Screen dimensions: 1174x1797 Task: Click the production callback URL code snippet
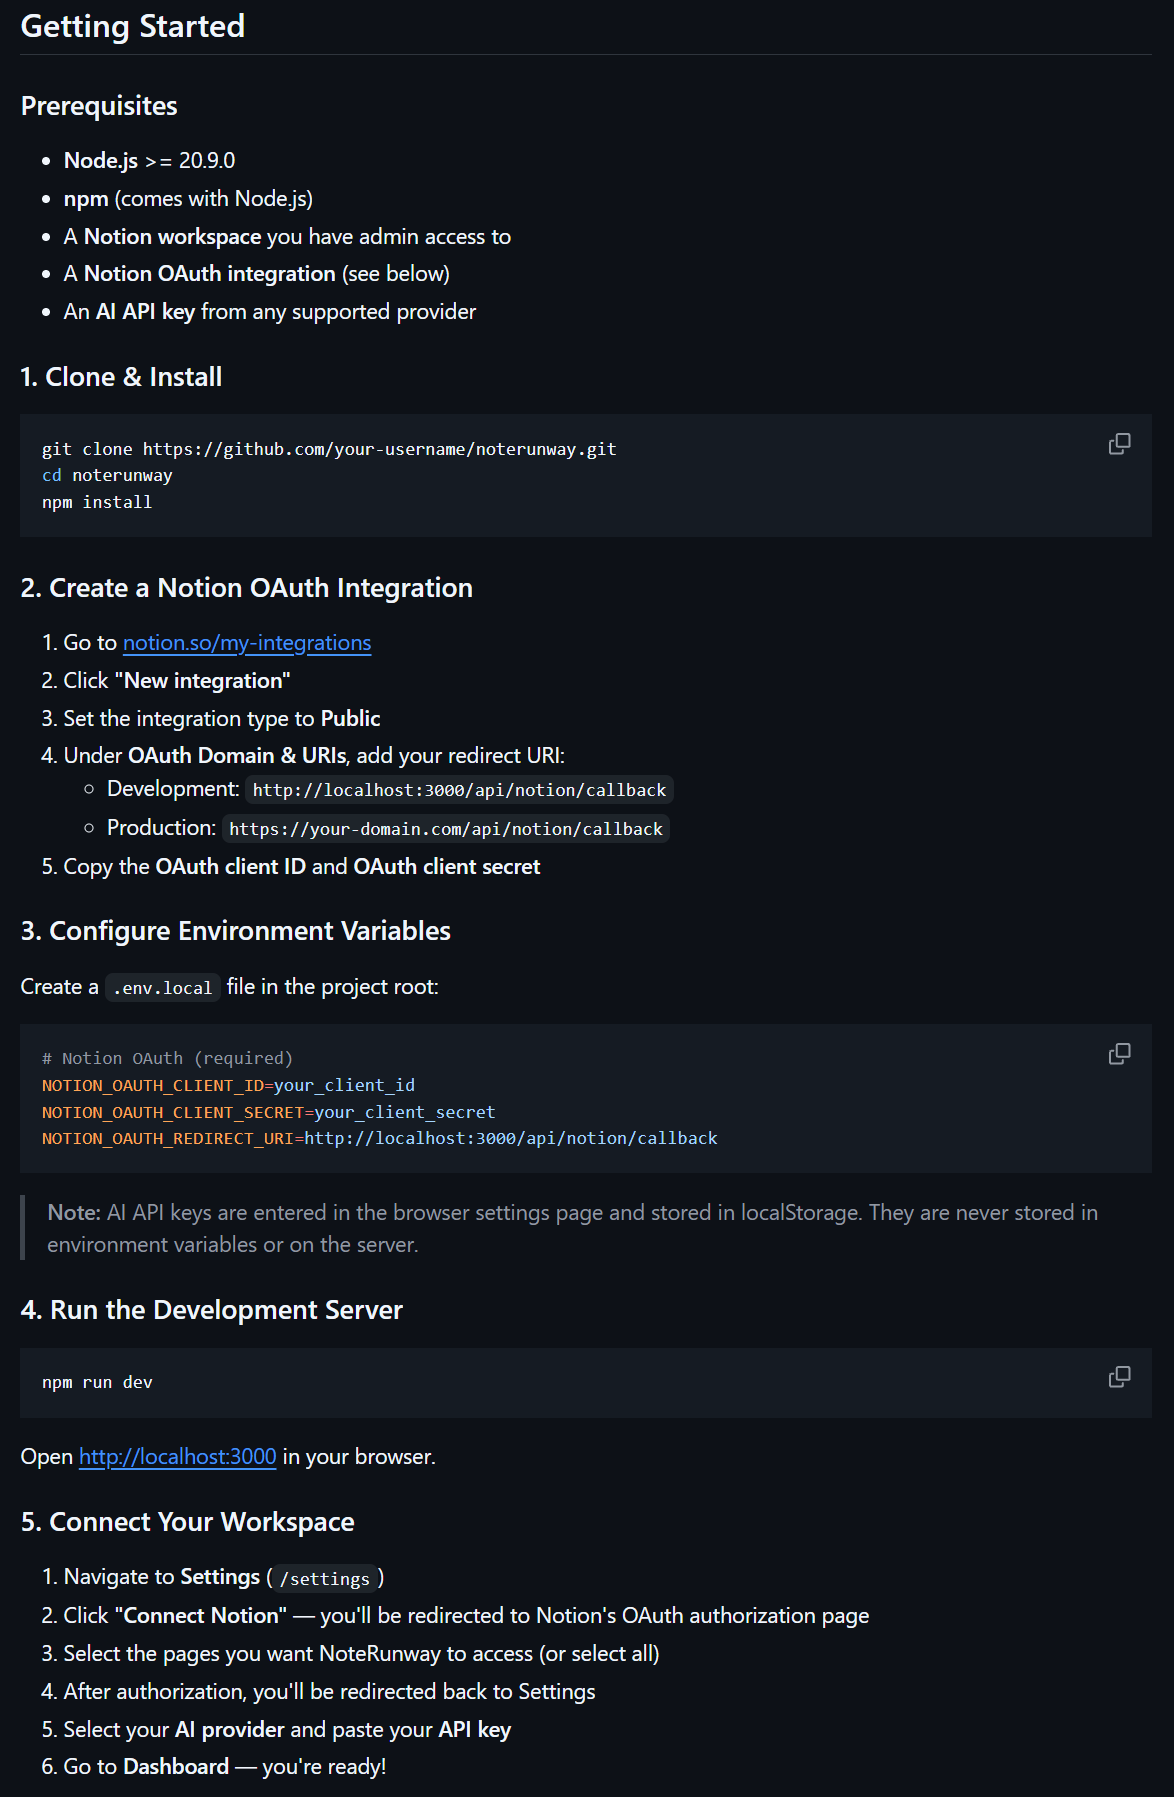(x=445, y=829)
